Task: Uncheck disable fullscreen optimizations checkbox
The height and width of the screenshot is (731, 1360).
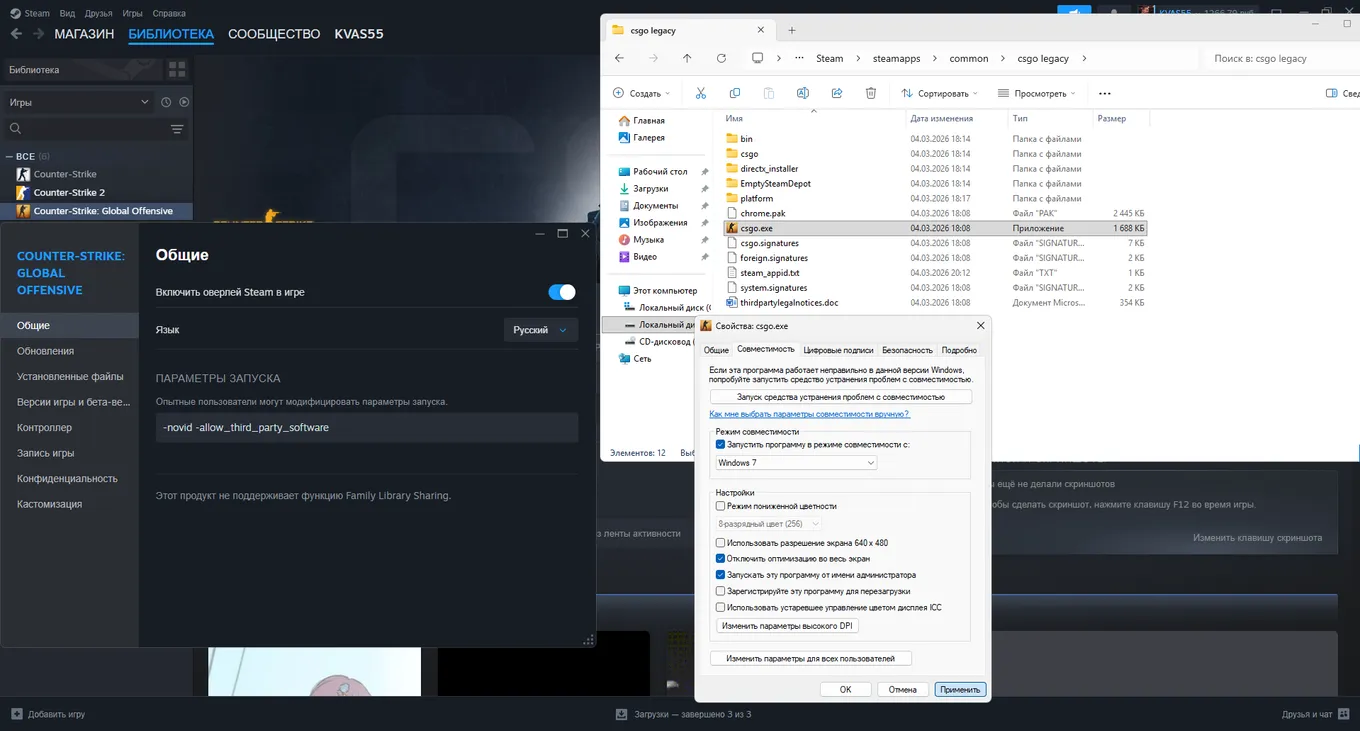Action: [x=721, y=559]
